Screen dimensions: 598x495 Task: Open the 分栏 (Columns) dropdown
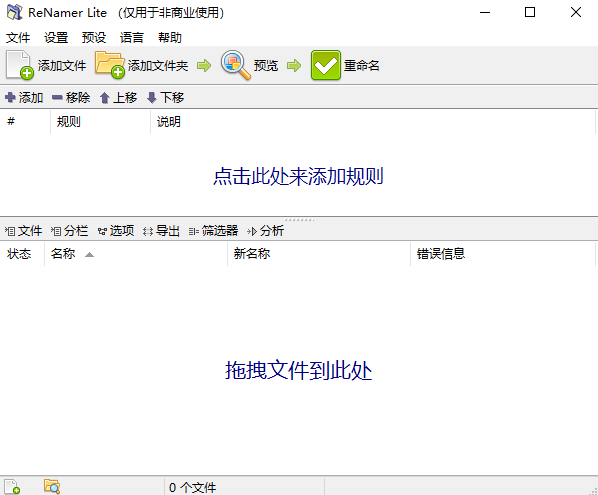[x=69, y=231]
